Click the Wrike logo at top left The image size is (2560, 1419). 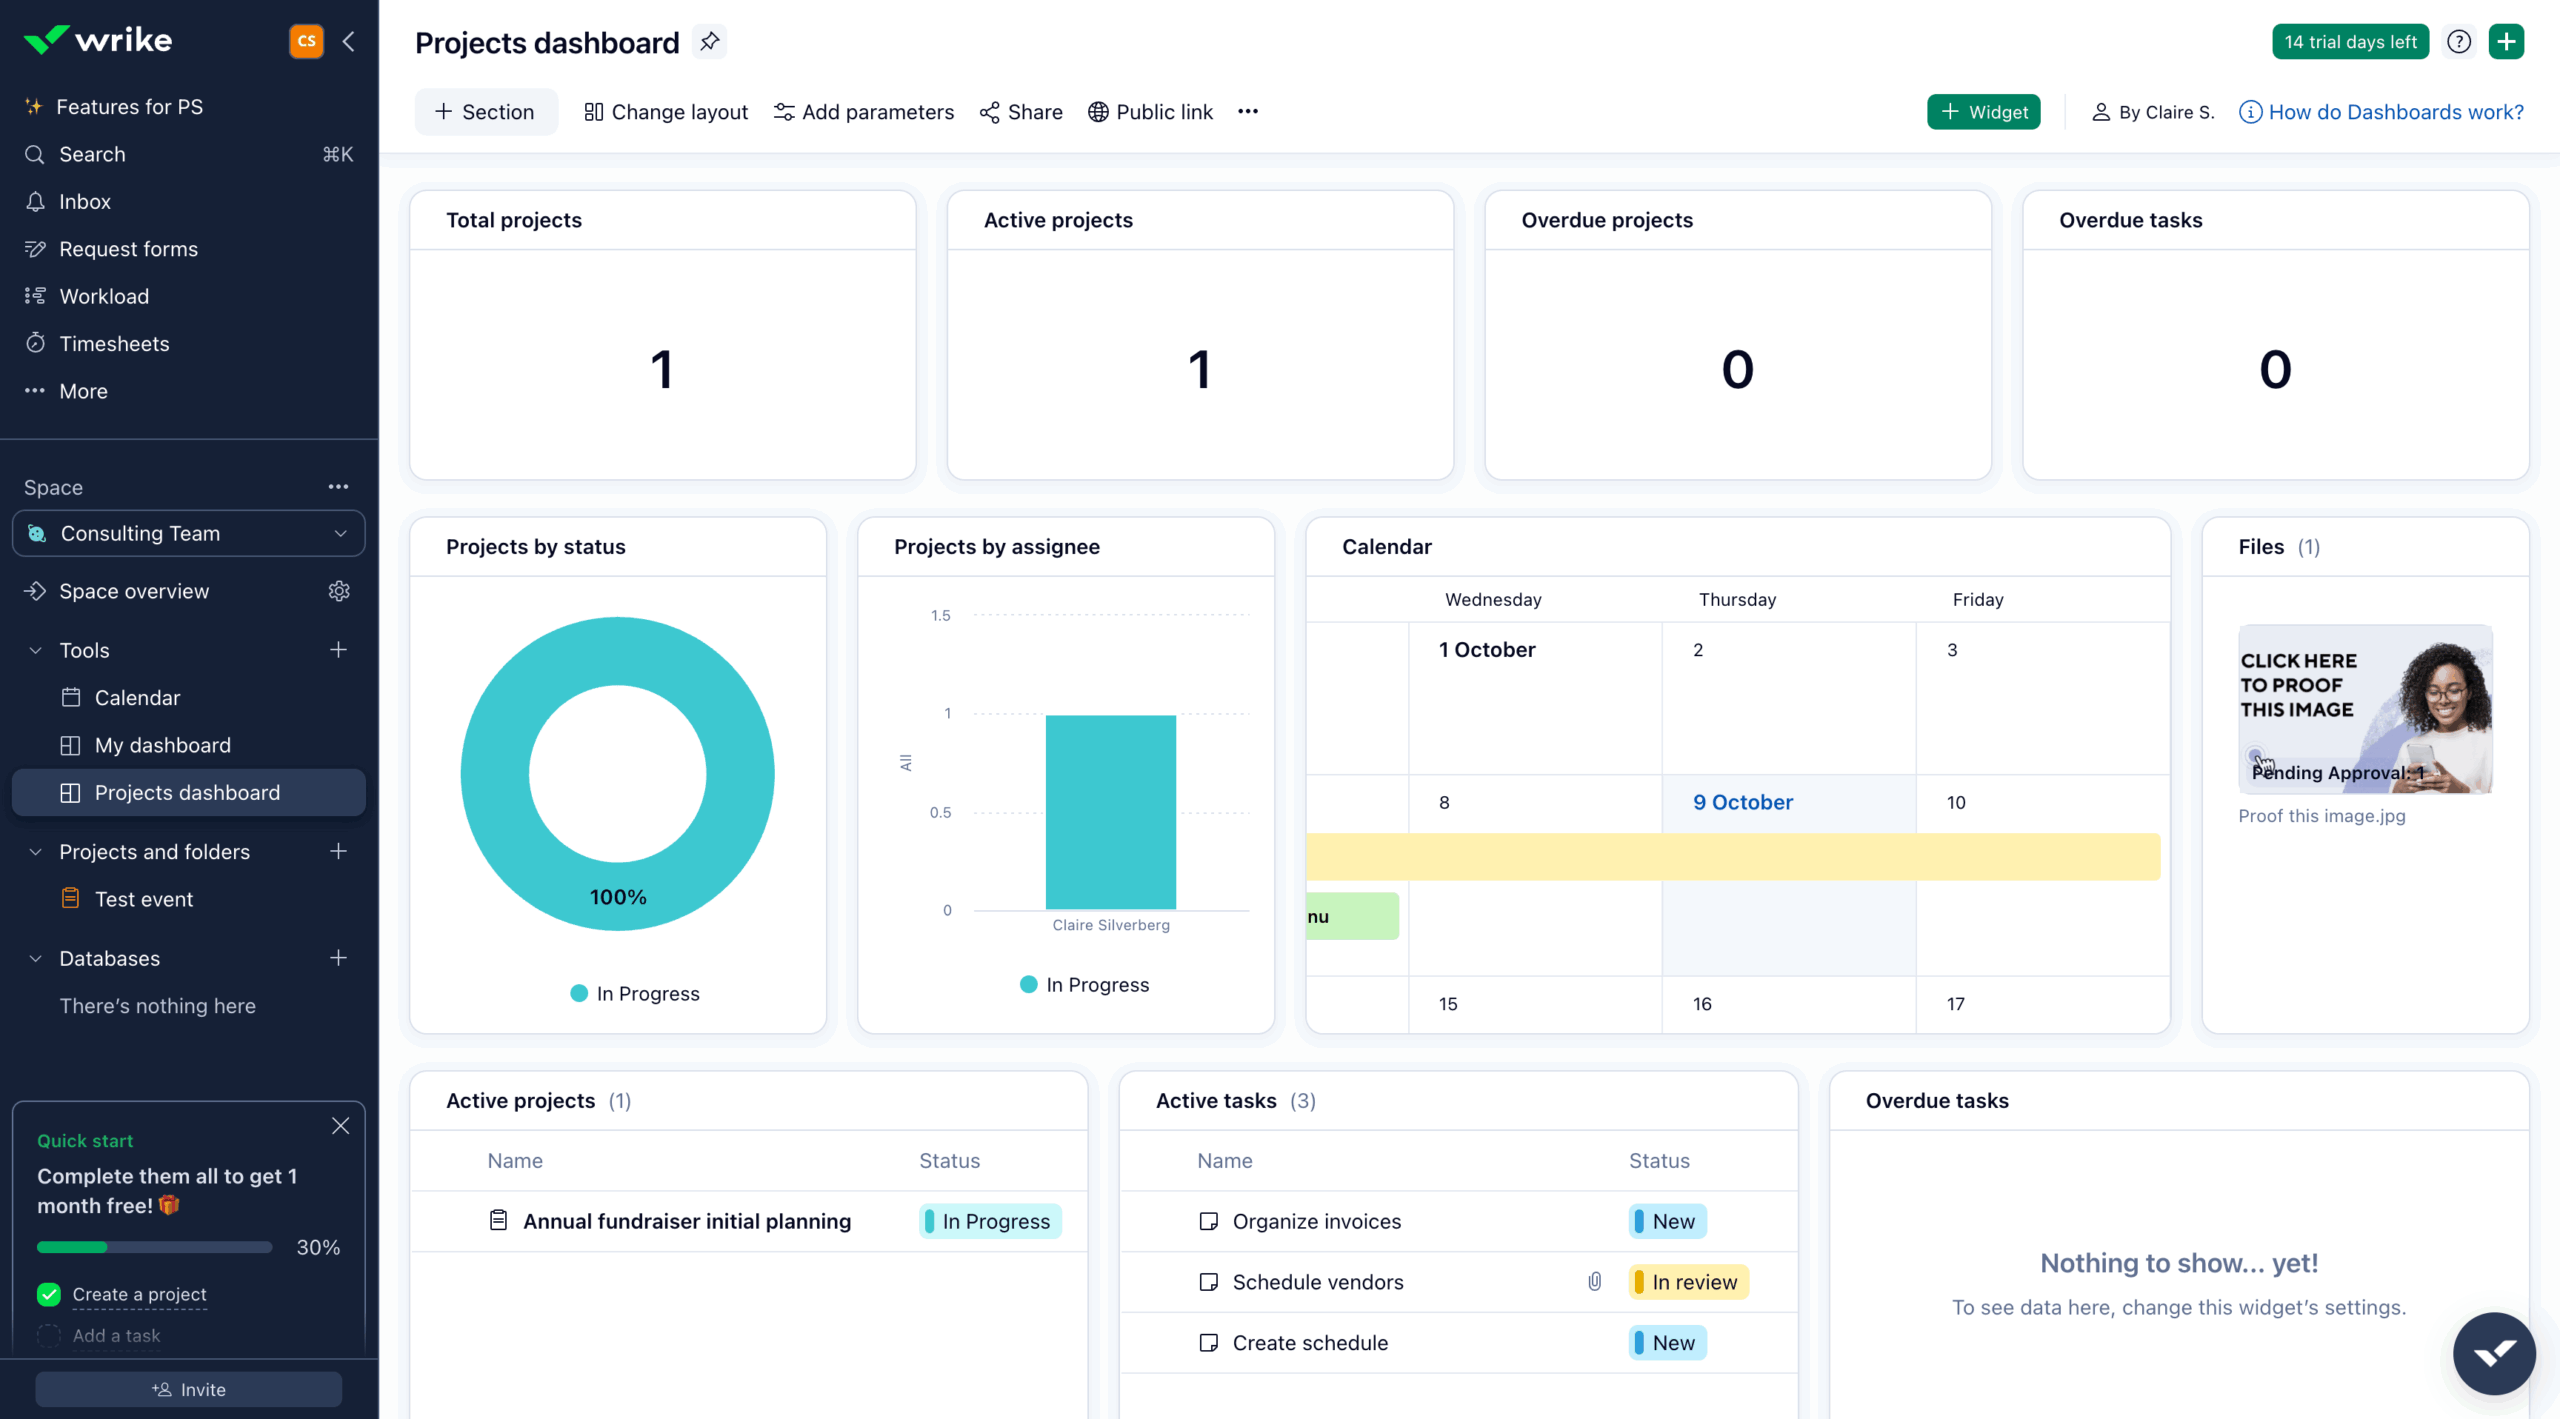[98, 40]
